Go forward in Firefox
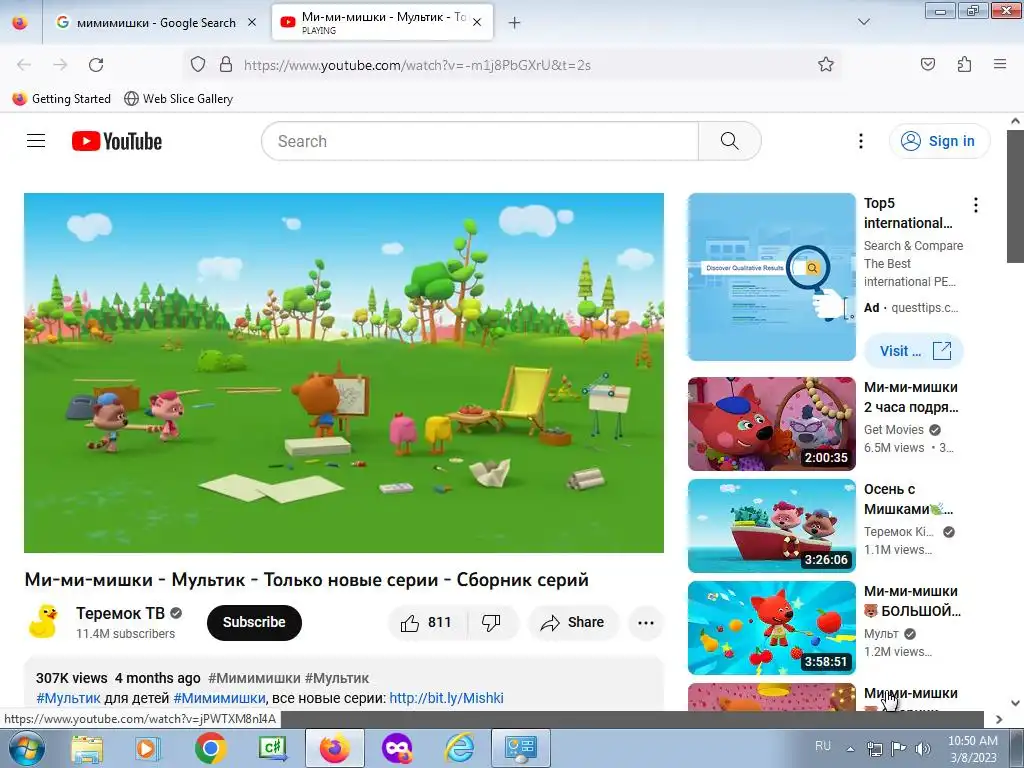 [x=60, y=65]
